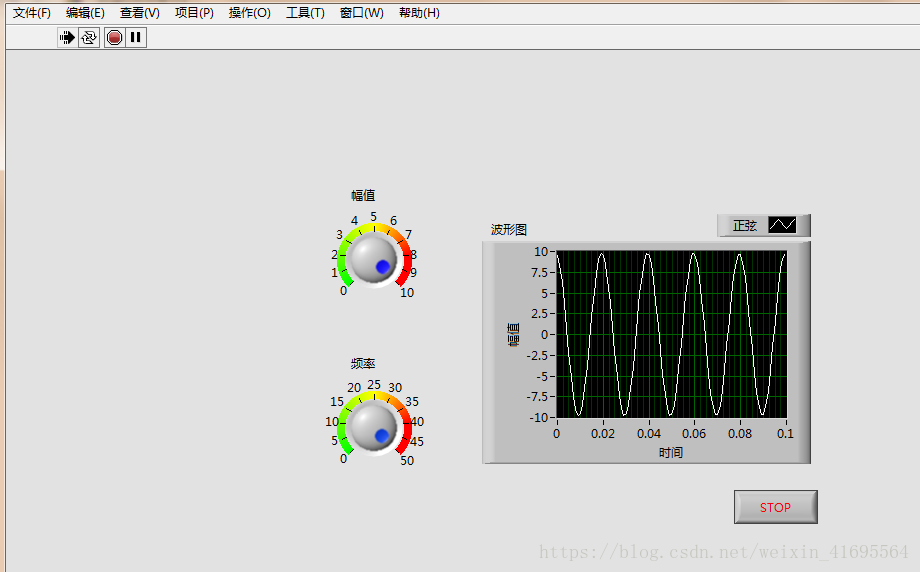Open the 文件(F) menu
920x572 pixels.
32,12
